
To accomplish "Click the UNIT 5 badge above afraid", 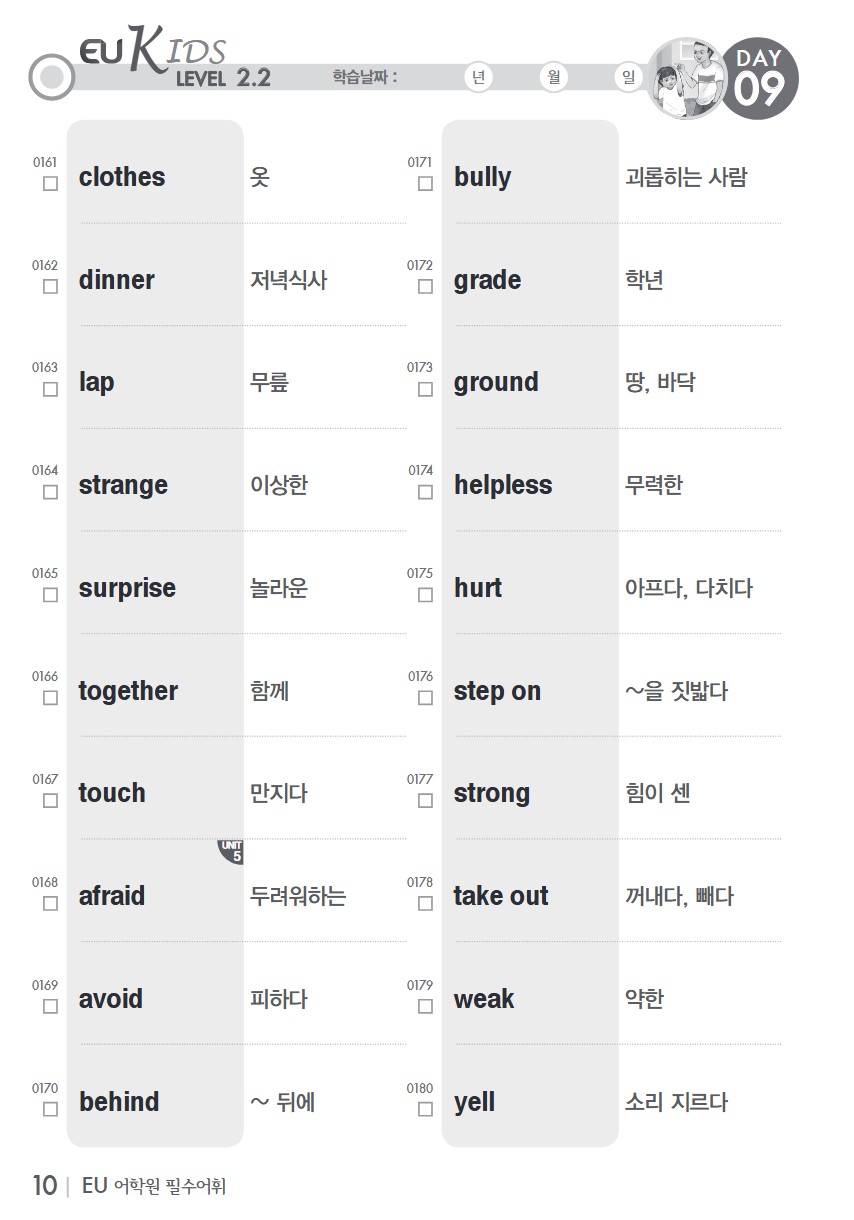I will 232,852.
